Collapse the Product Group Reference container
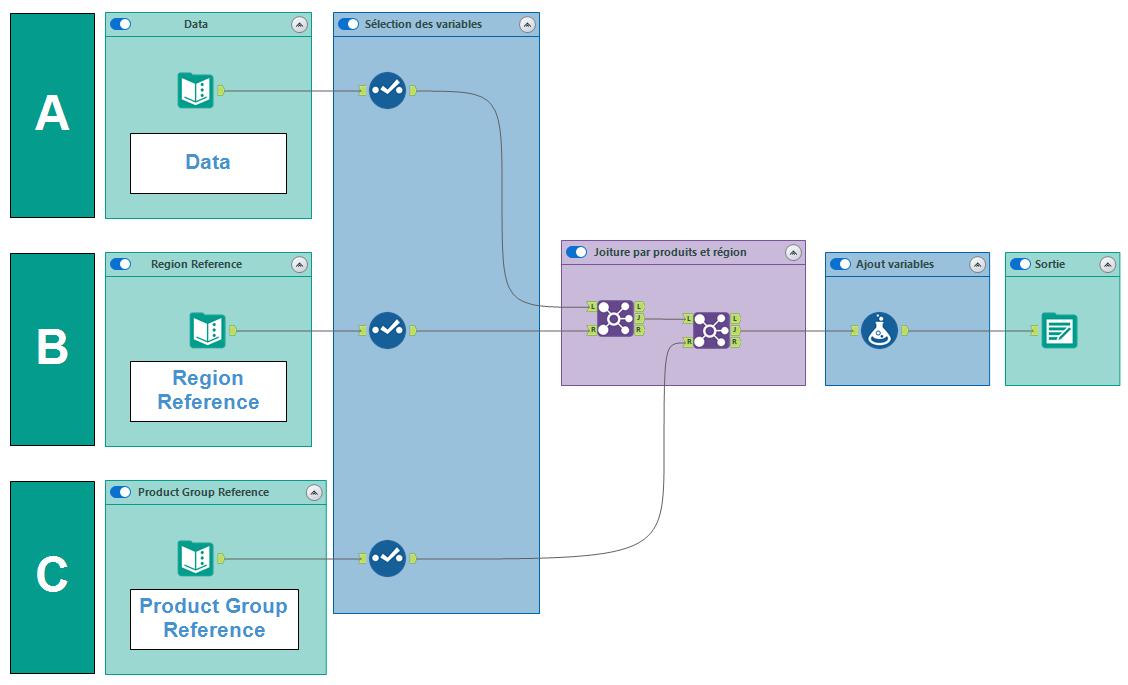The width and height of the screenshot is (1128, 685). click(x=314, y=493)
